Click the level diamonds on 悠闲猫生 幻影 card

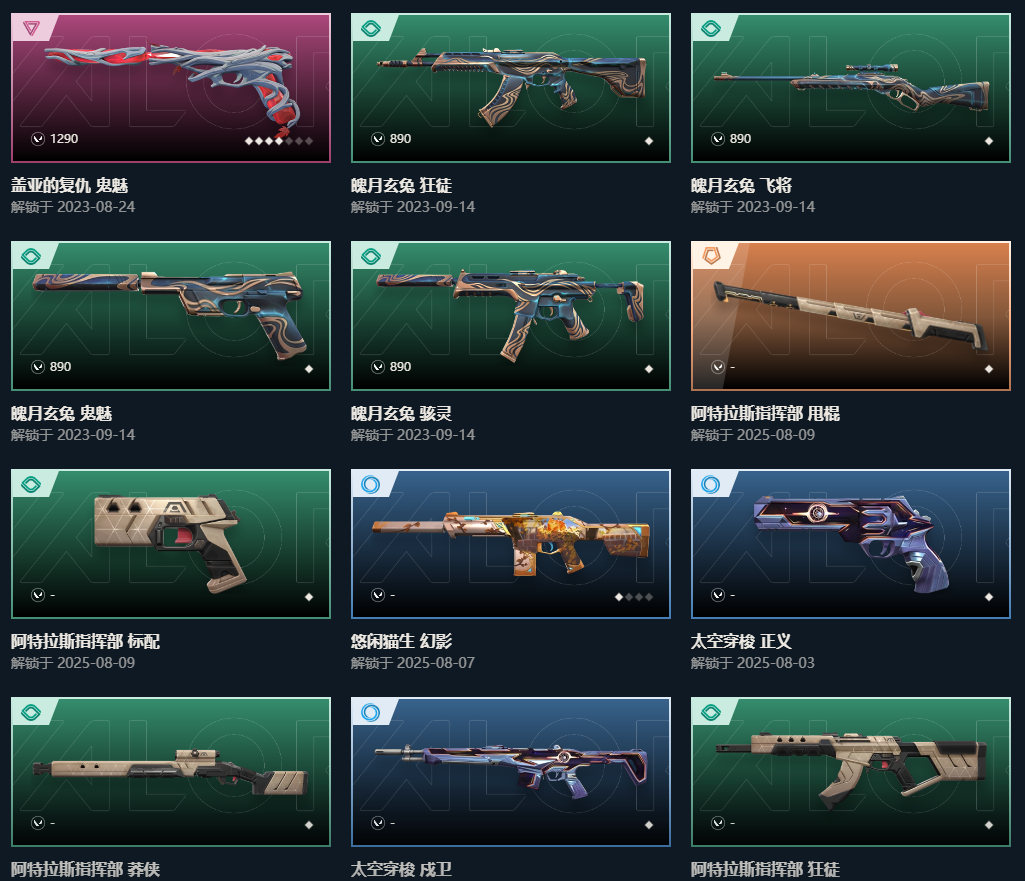[x=634, y=597]
